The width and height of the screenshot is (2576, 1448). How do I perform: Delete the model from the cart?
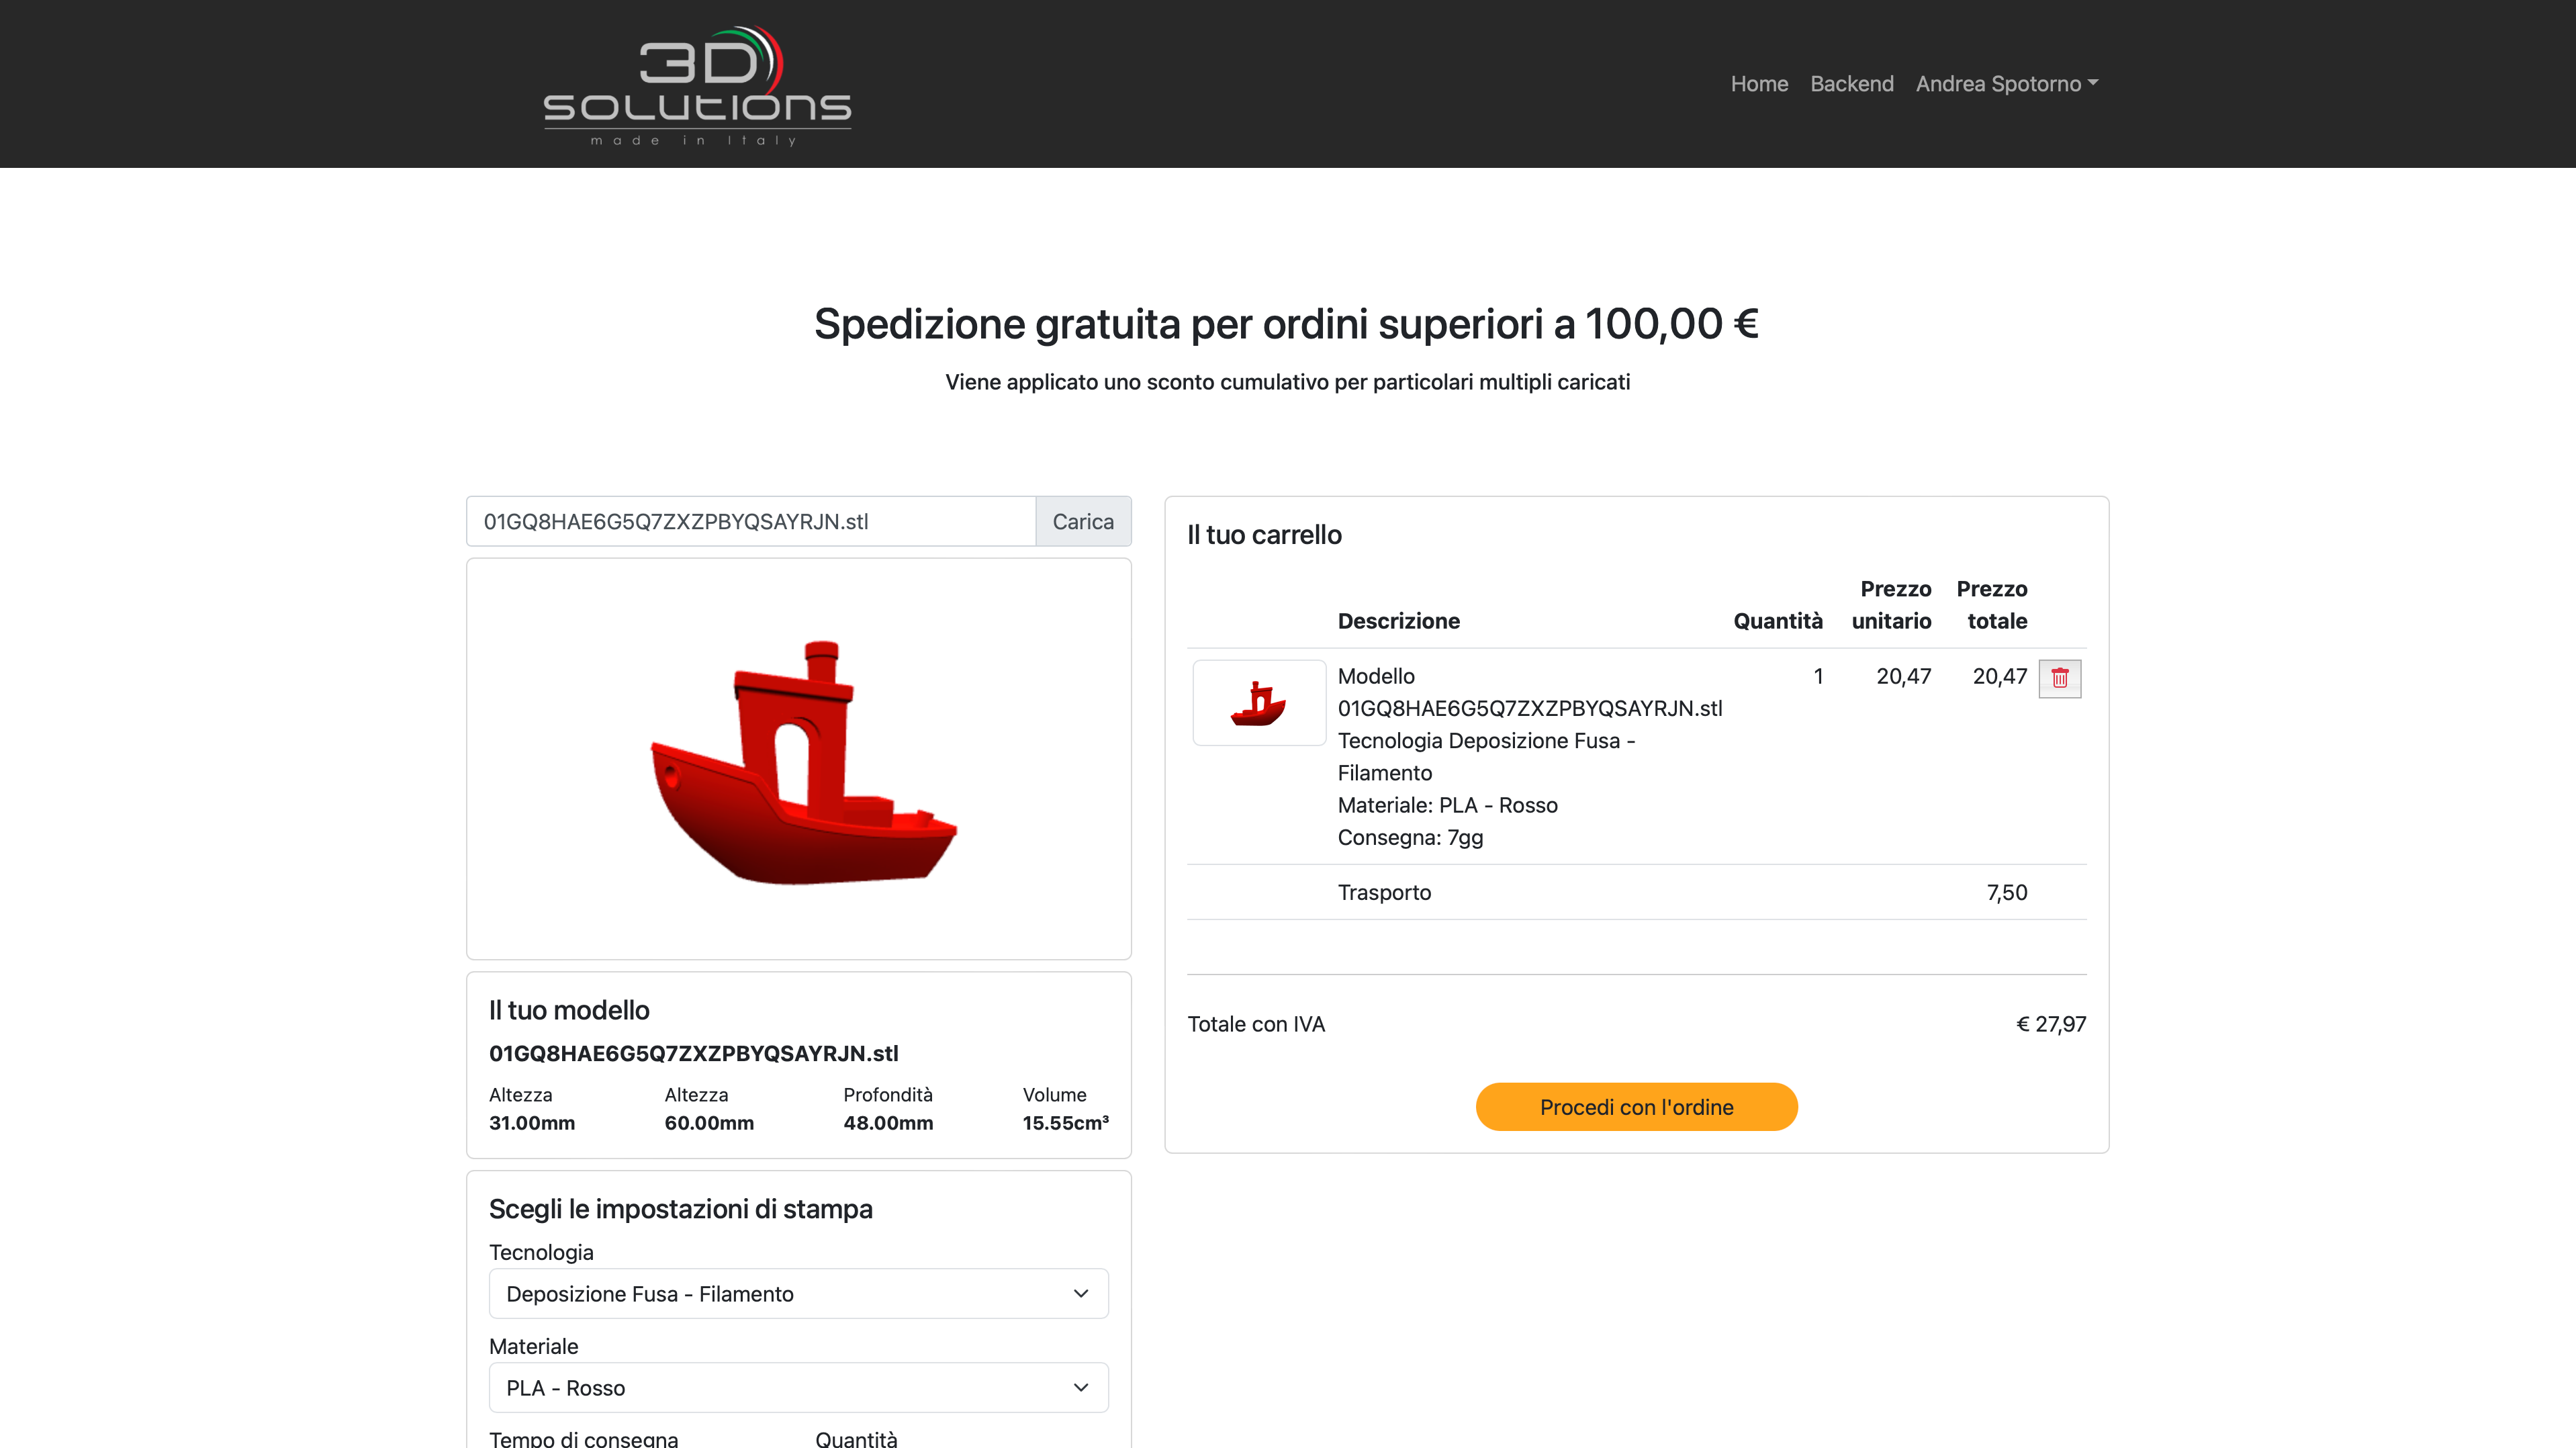coord(2059,678)
